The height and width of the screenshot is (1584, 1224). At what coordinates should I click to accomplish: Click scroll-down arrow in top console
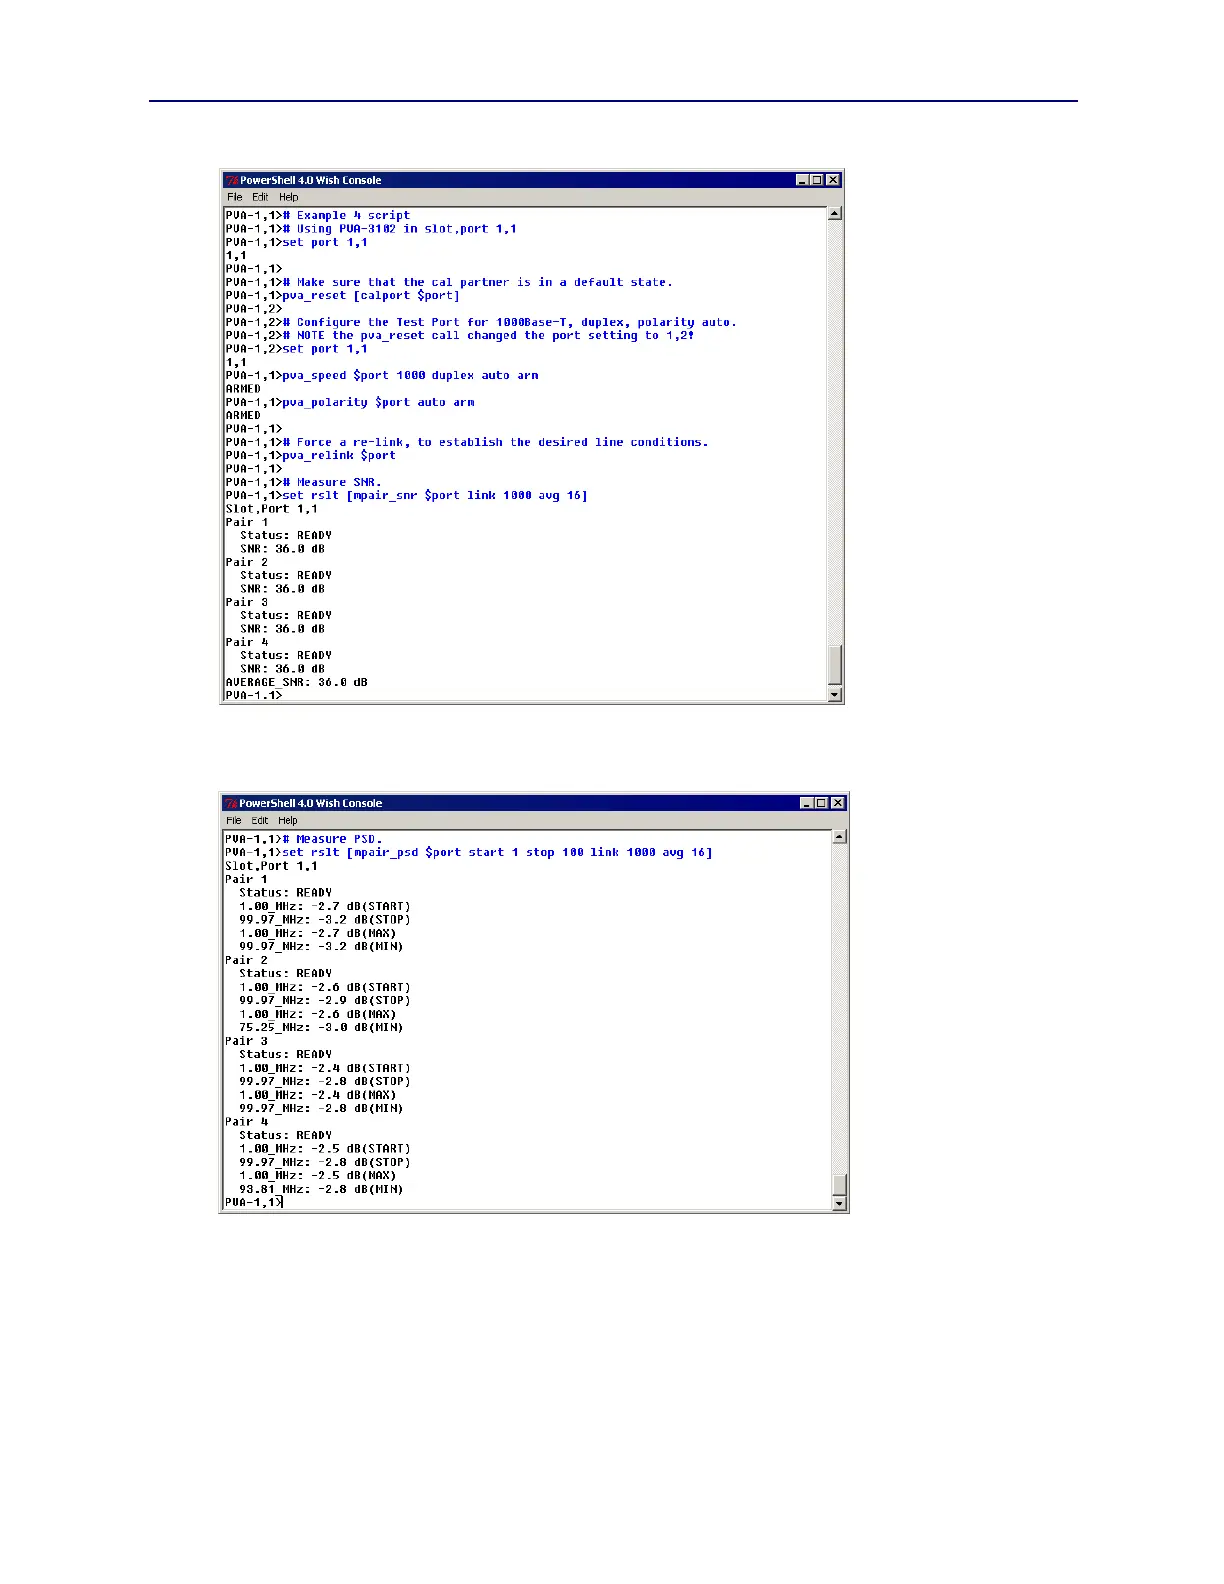pos(835,694)
